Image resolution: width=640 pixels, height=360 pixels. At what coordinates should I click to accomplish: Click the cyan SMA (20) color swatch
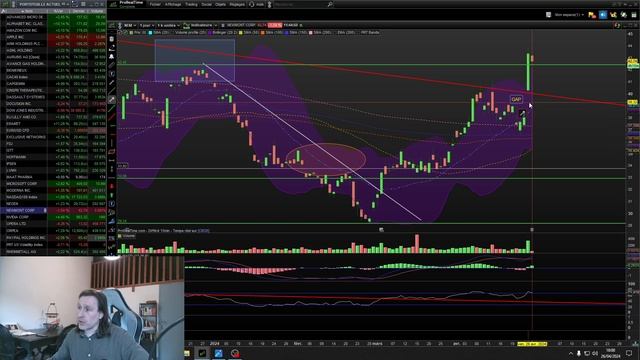coord(151,32)
